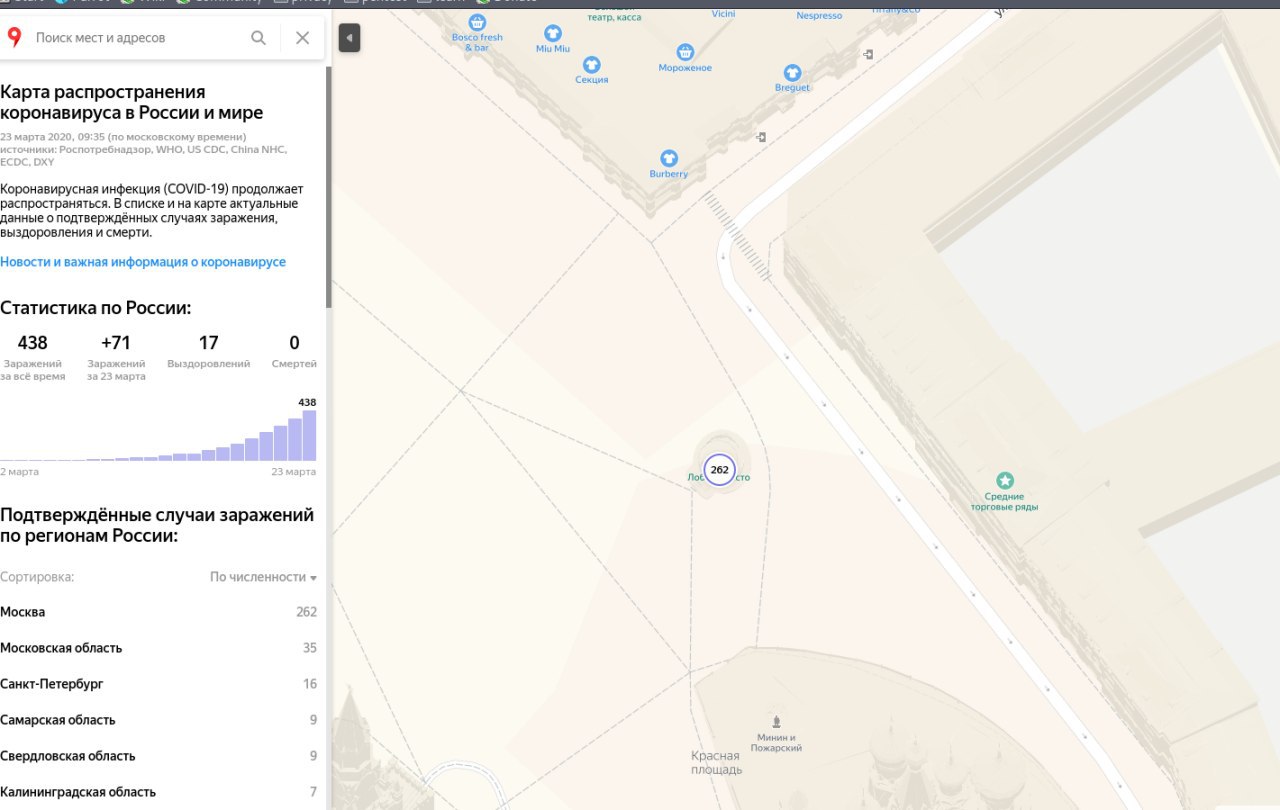Click the '23 марта' chart axis label

point(294,471)
